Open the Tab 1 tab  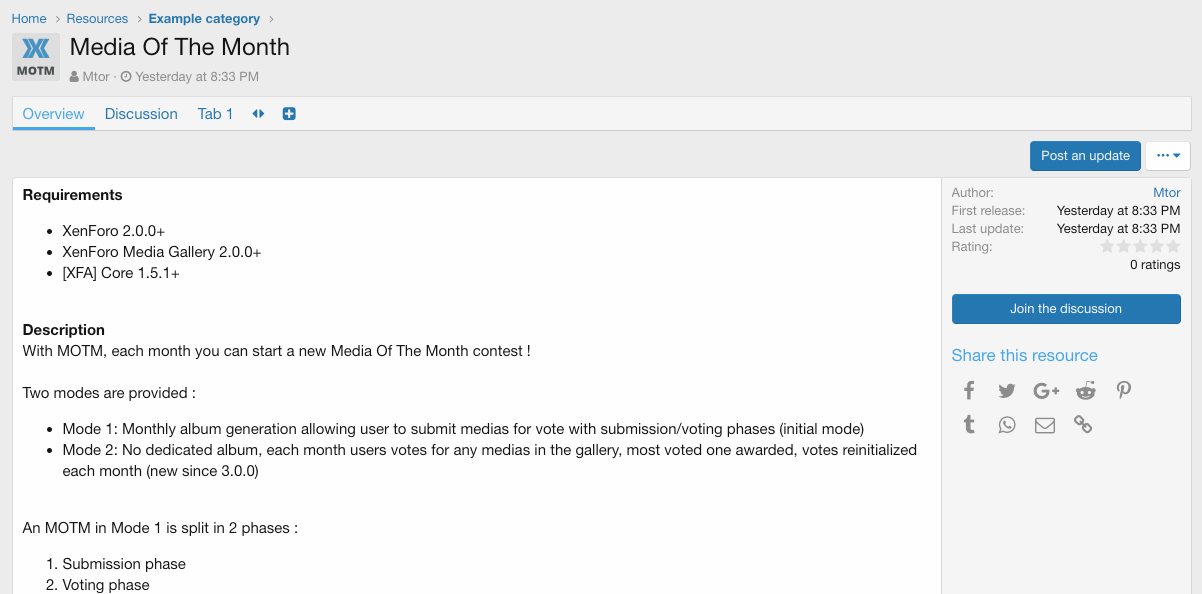coord(215,114)
